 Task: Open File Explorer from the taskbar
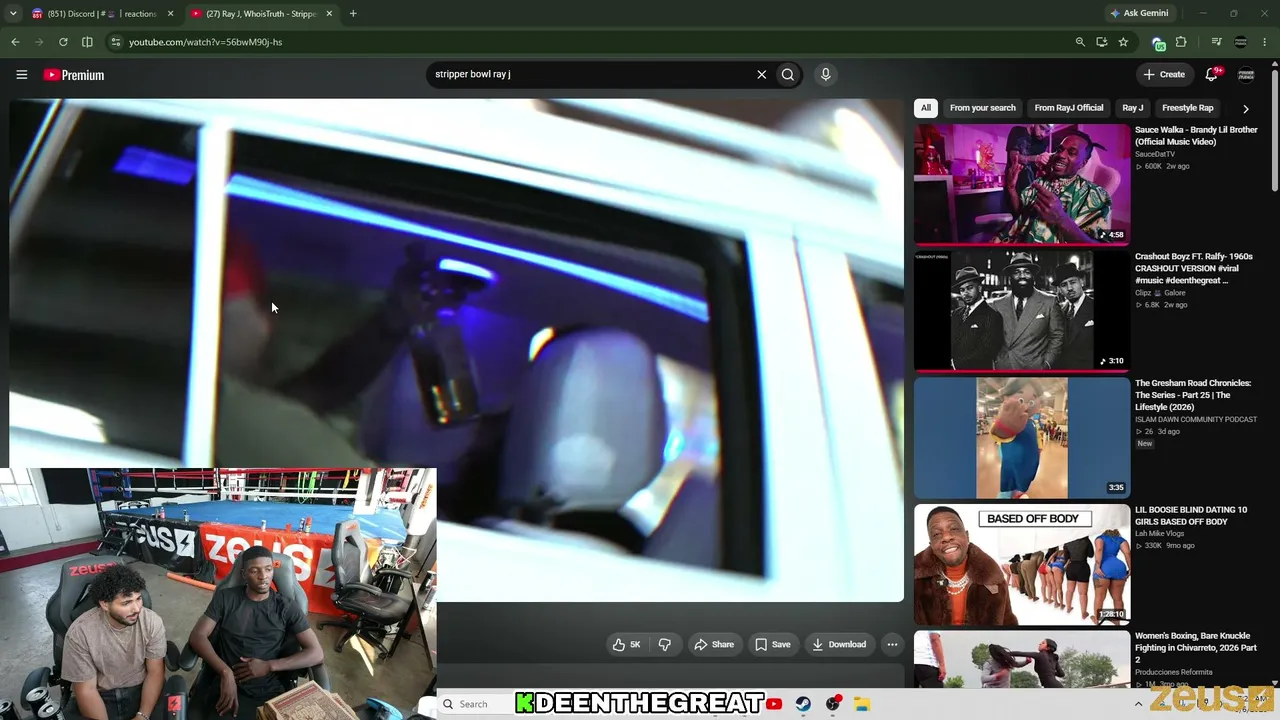pos(861,704)
